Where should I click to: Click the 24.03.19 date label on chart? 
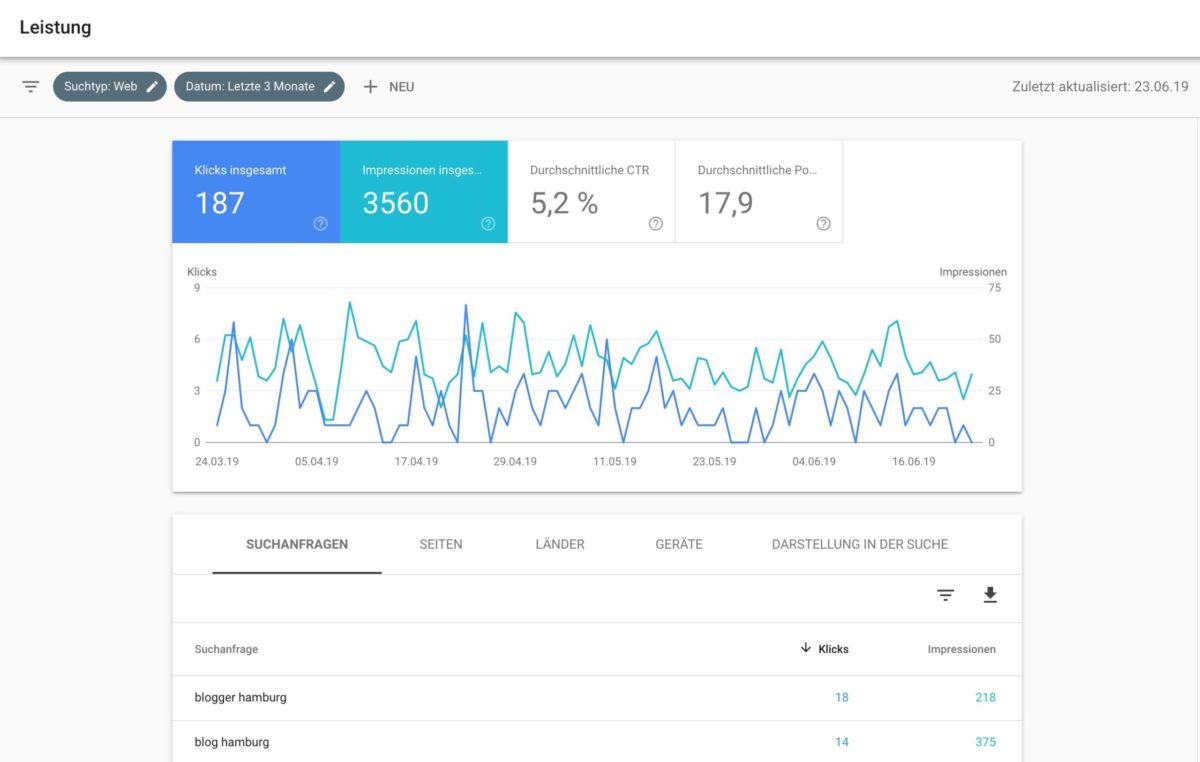[217, 462]
